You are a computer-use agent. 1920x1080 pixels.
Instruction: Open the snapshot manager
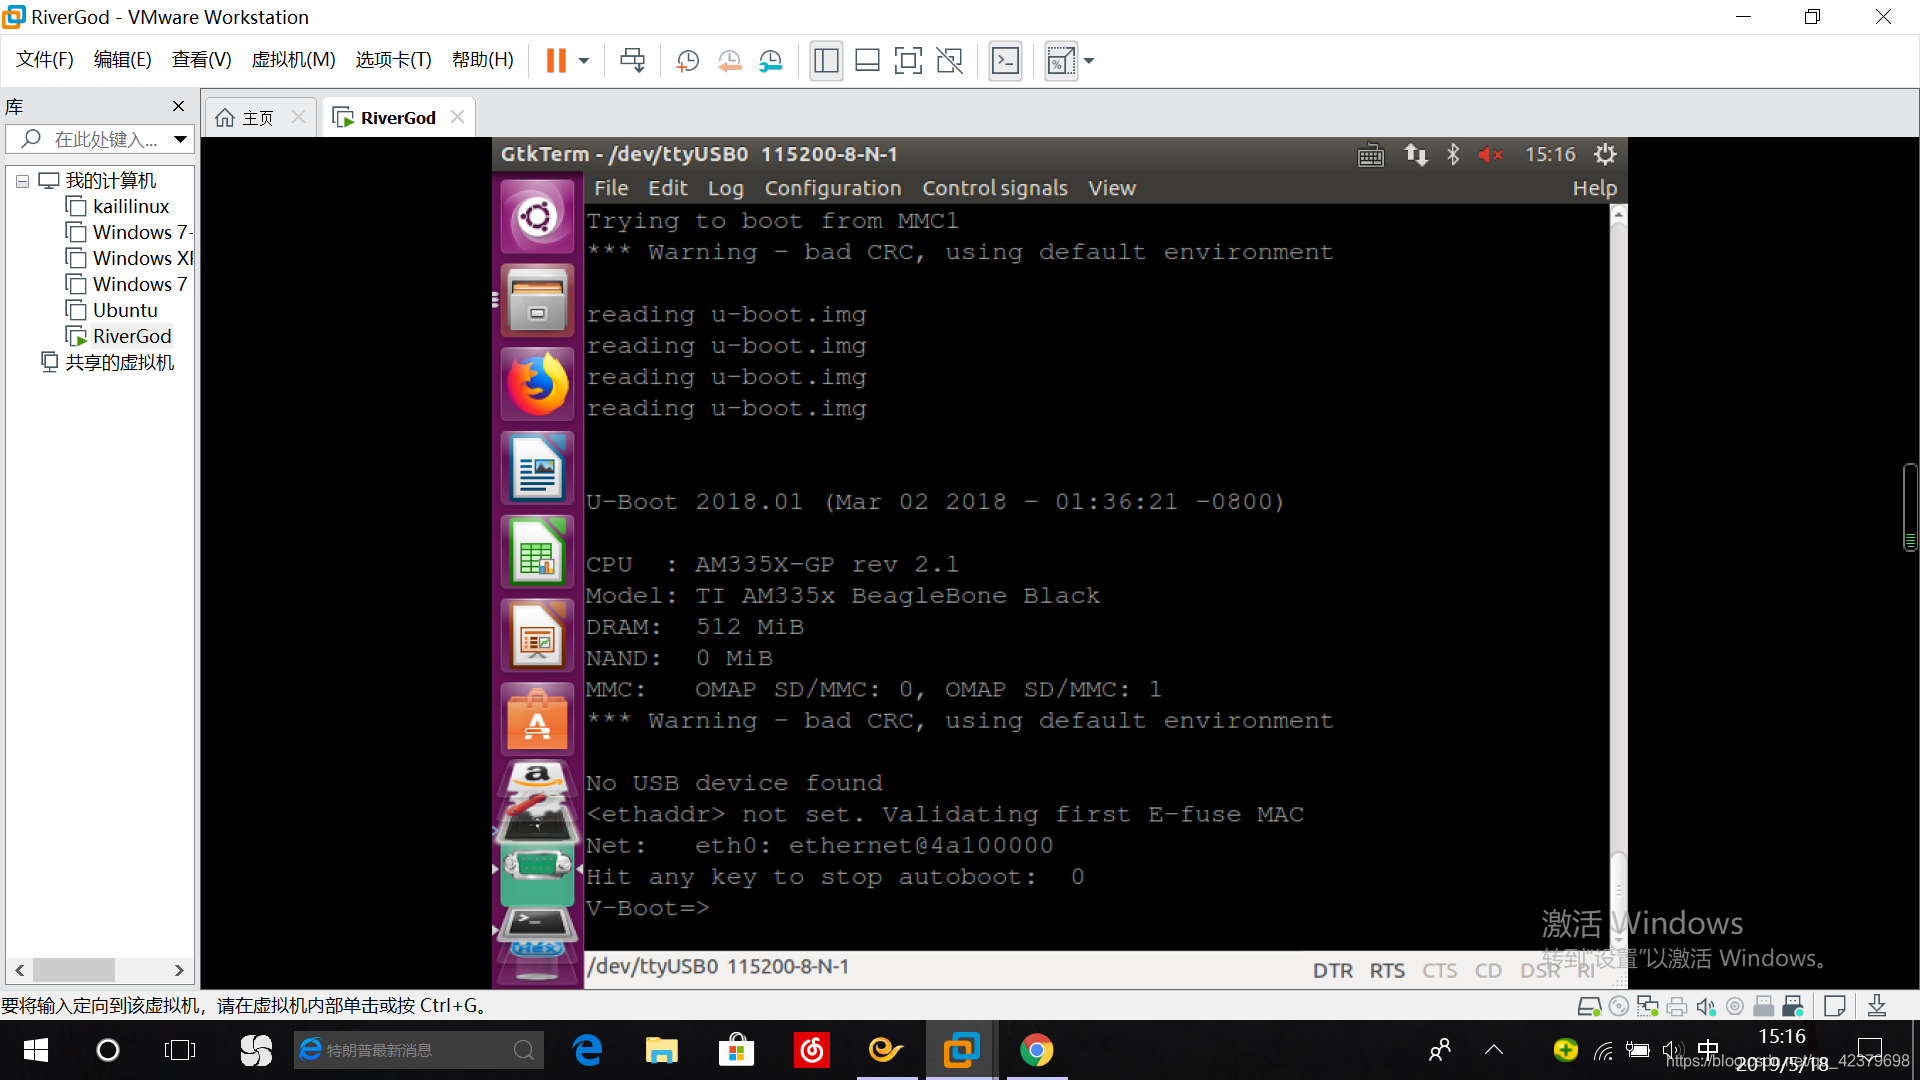click(x=770, y=61)
